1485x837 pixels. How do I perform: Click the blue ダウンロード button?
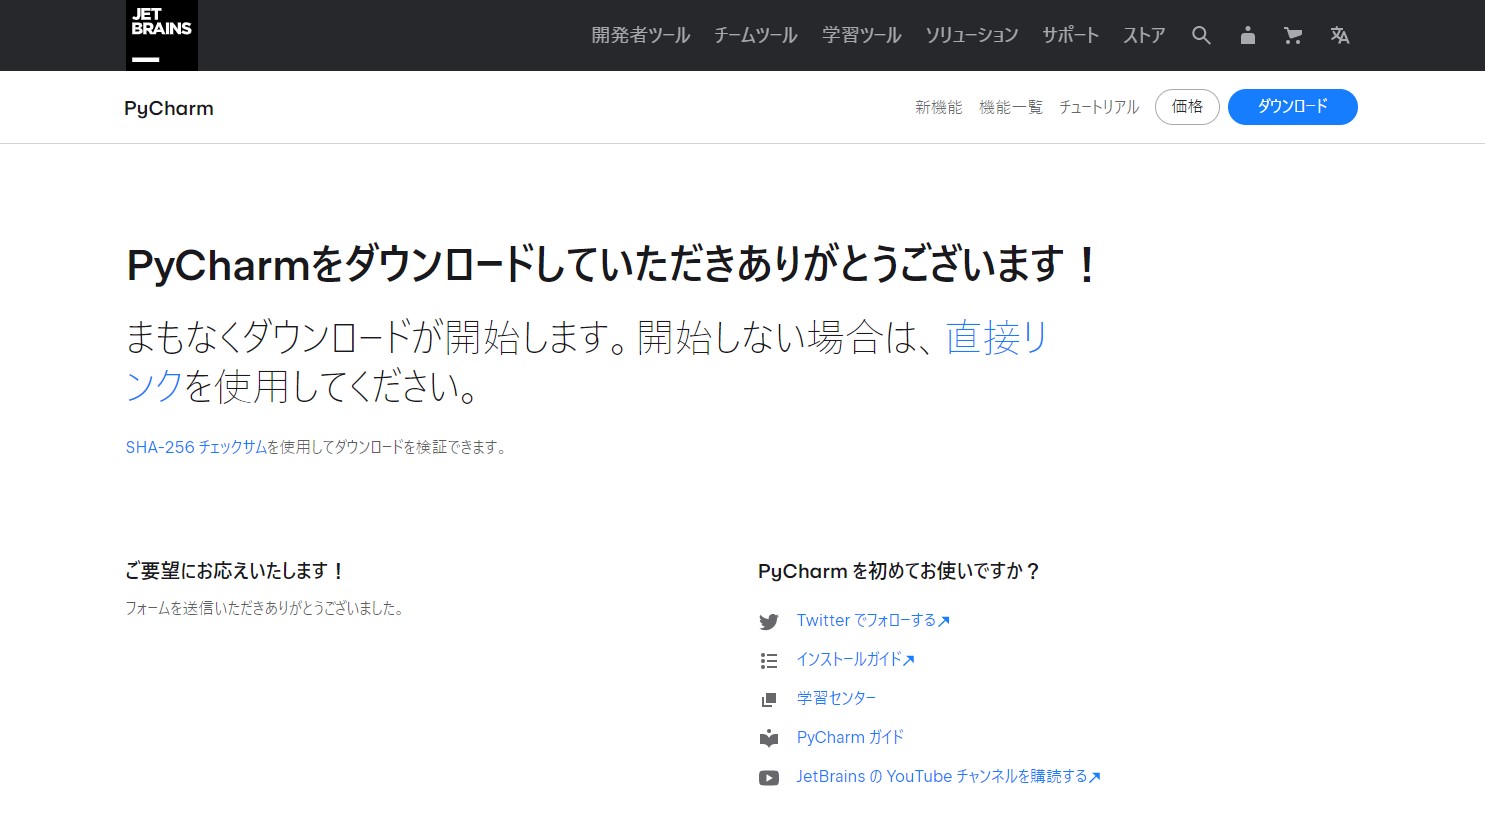click(x=1293, y=107)
